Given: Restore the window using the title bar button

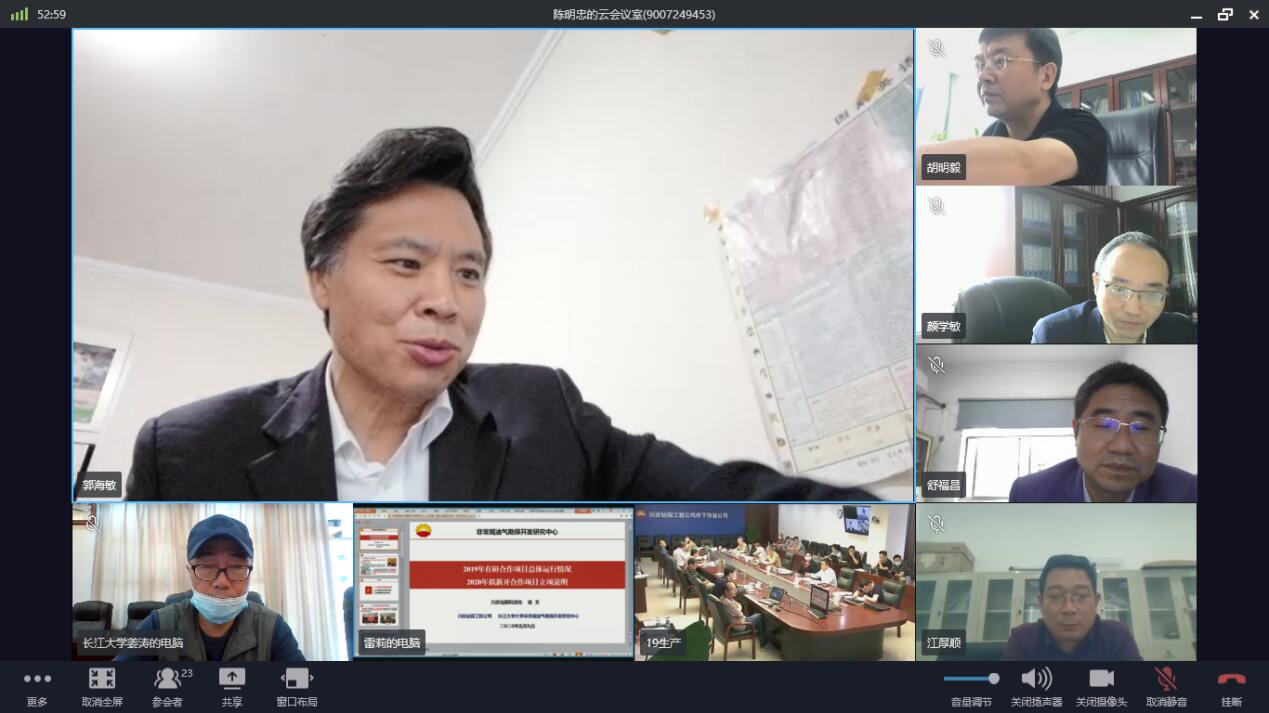Looking at the screenshot, I should [x=1225, y=14].
